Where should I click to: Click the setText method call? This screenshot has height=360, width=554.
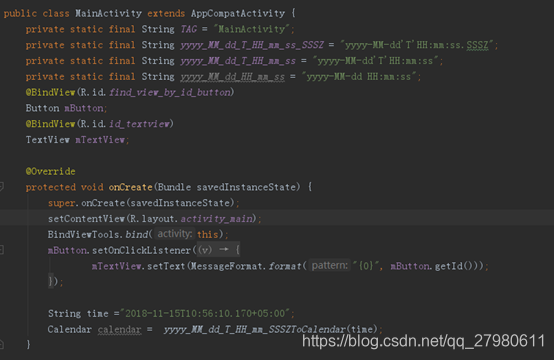(166, 266)
